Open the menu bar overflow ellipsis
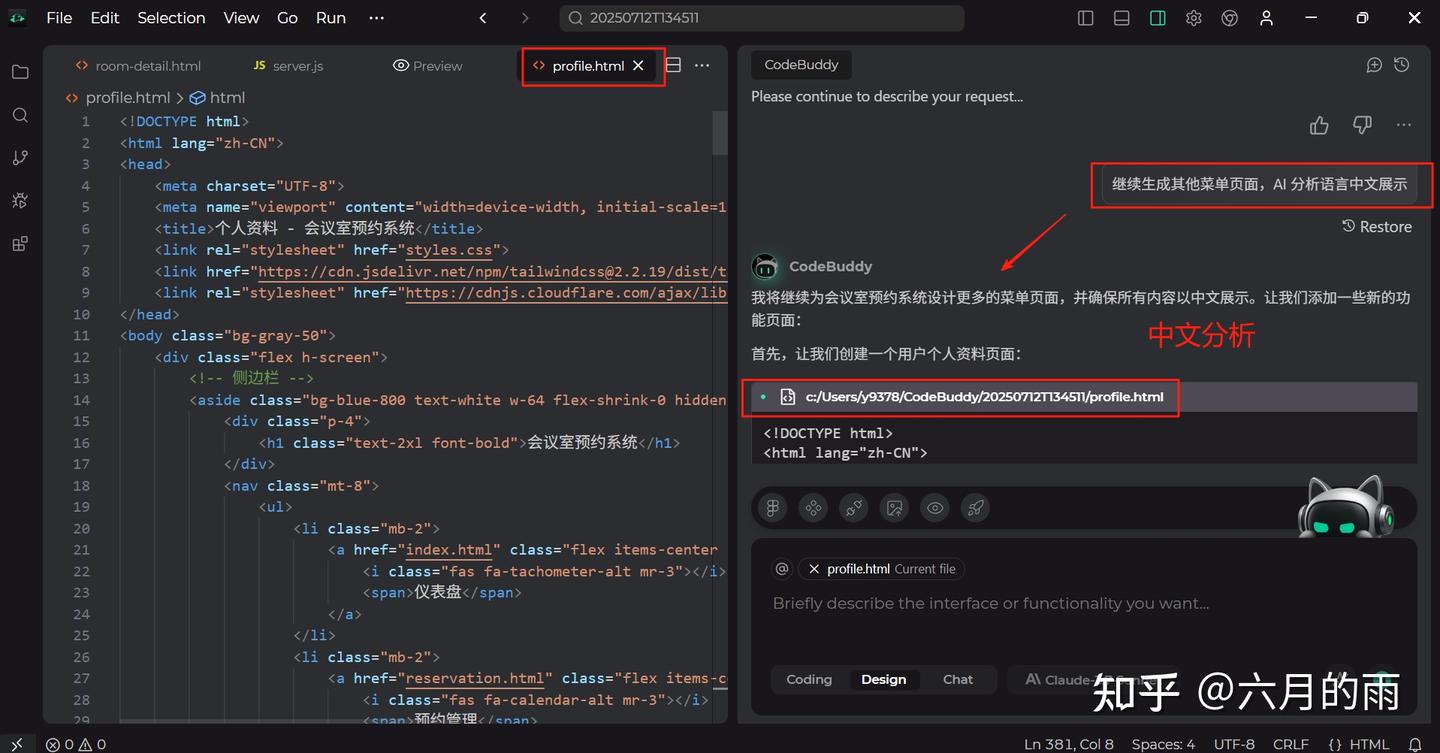1440x753 pixels. tap(376, 18)
